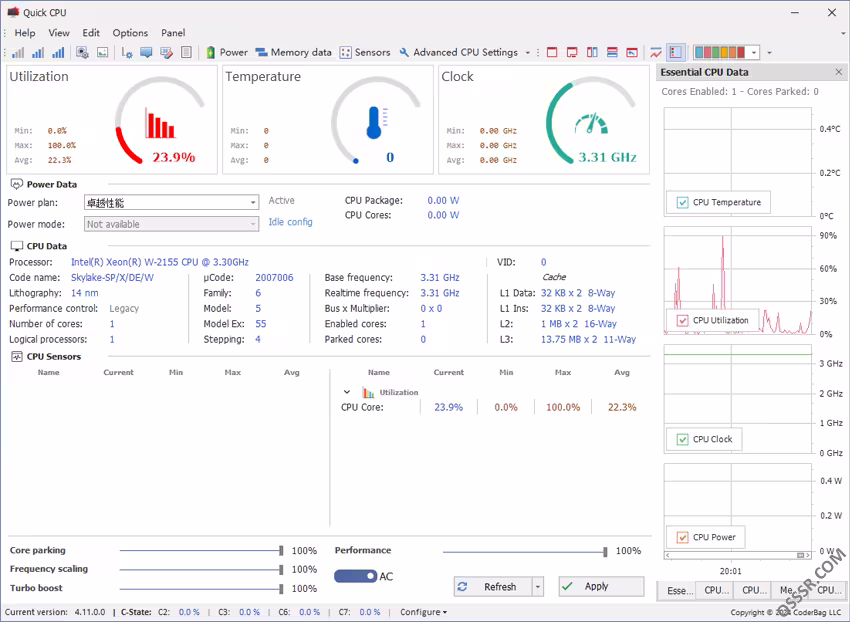
Task: Open Sensors from the toolbar
Action: [x=365, y=53]
